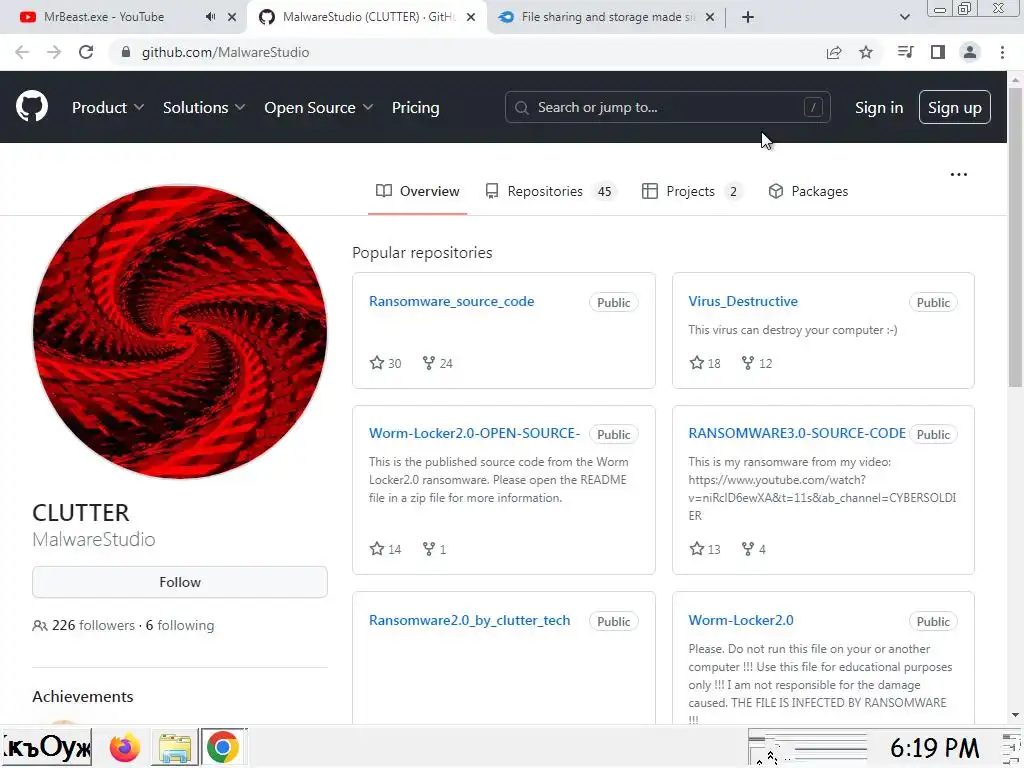Image resolution: width=1024 pixels, height=768 pixels.
Task: Click the browser forward arrow
Action: [54, 52]
